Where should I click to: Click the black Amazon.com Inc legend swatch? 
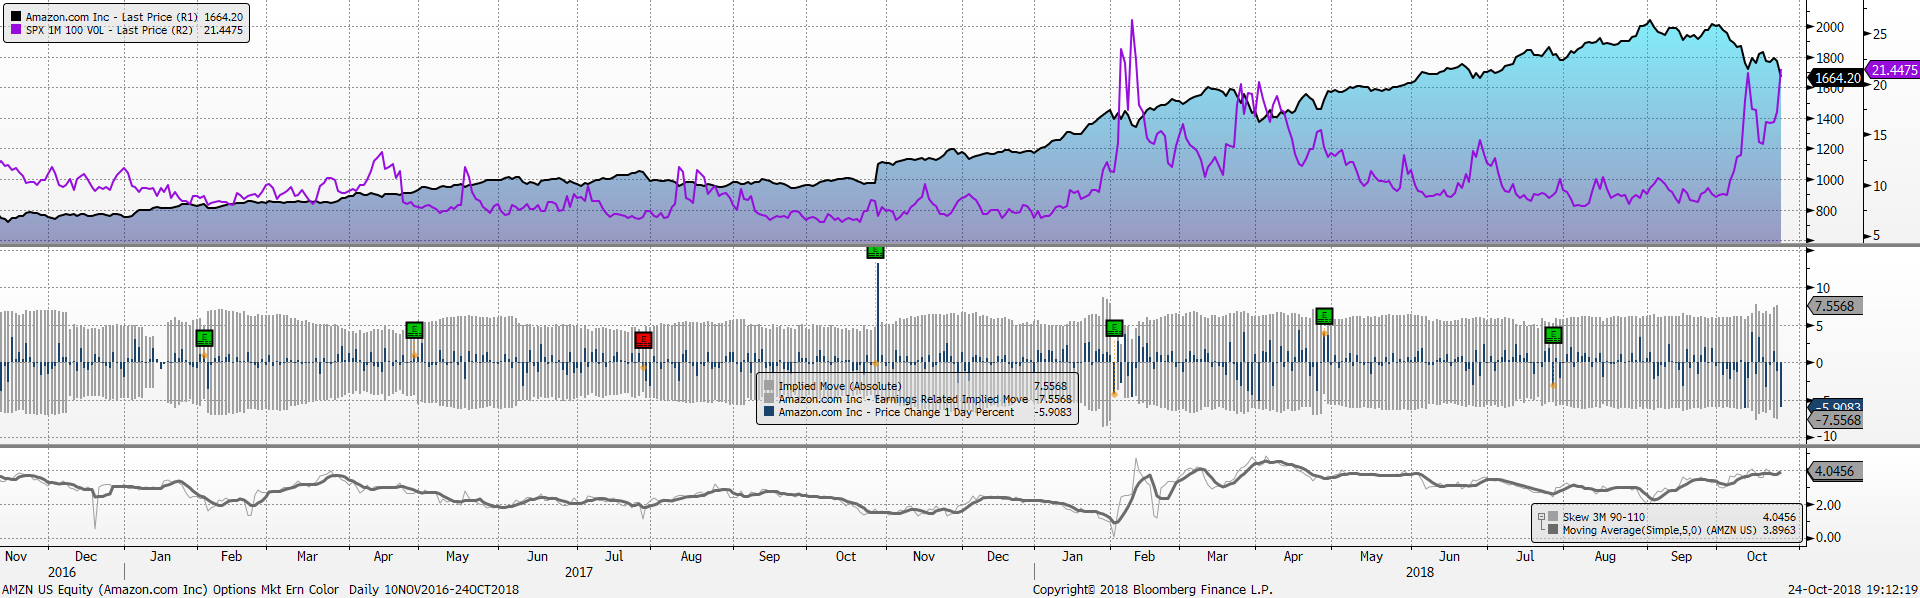point(15,17)
